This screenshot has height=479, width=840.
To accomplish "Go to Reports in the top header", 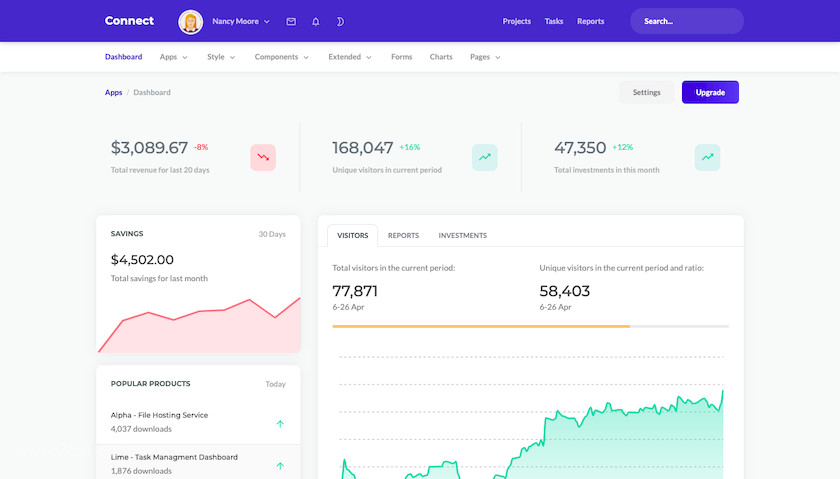I will tap(590, 21).
